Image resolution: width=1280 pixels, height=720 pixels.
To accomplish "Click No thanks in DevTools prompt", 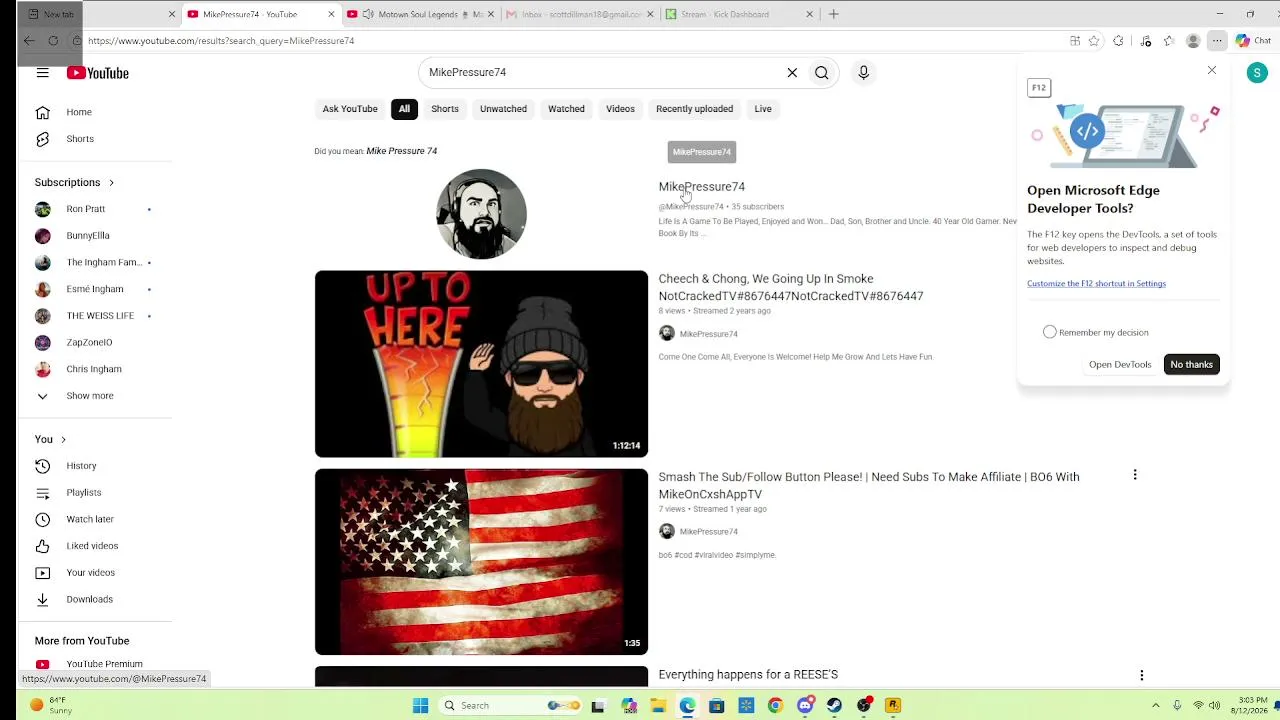I will point(1191,365).
